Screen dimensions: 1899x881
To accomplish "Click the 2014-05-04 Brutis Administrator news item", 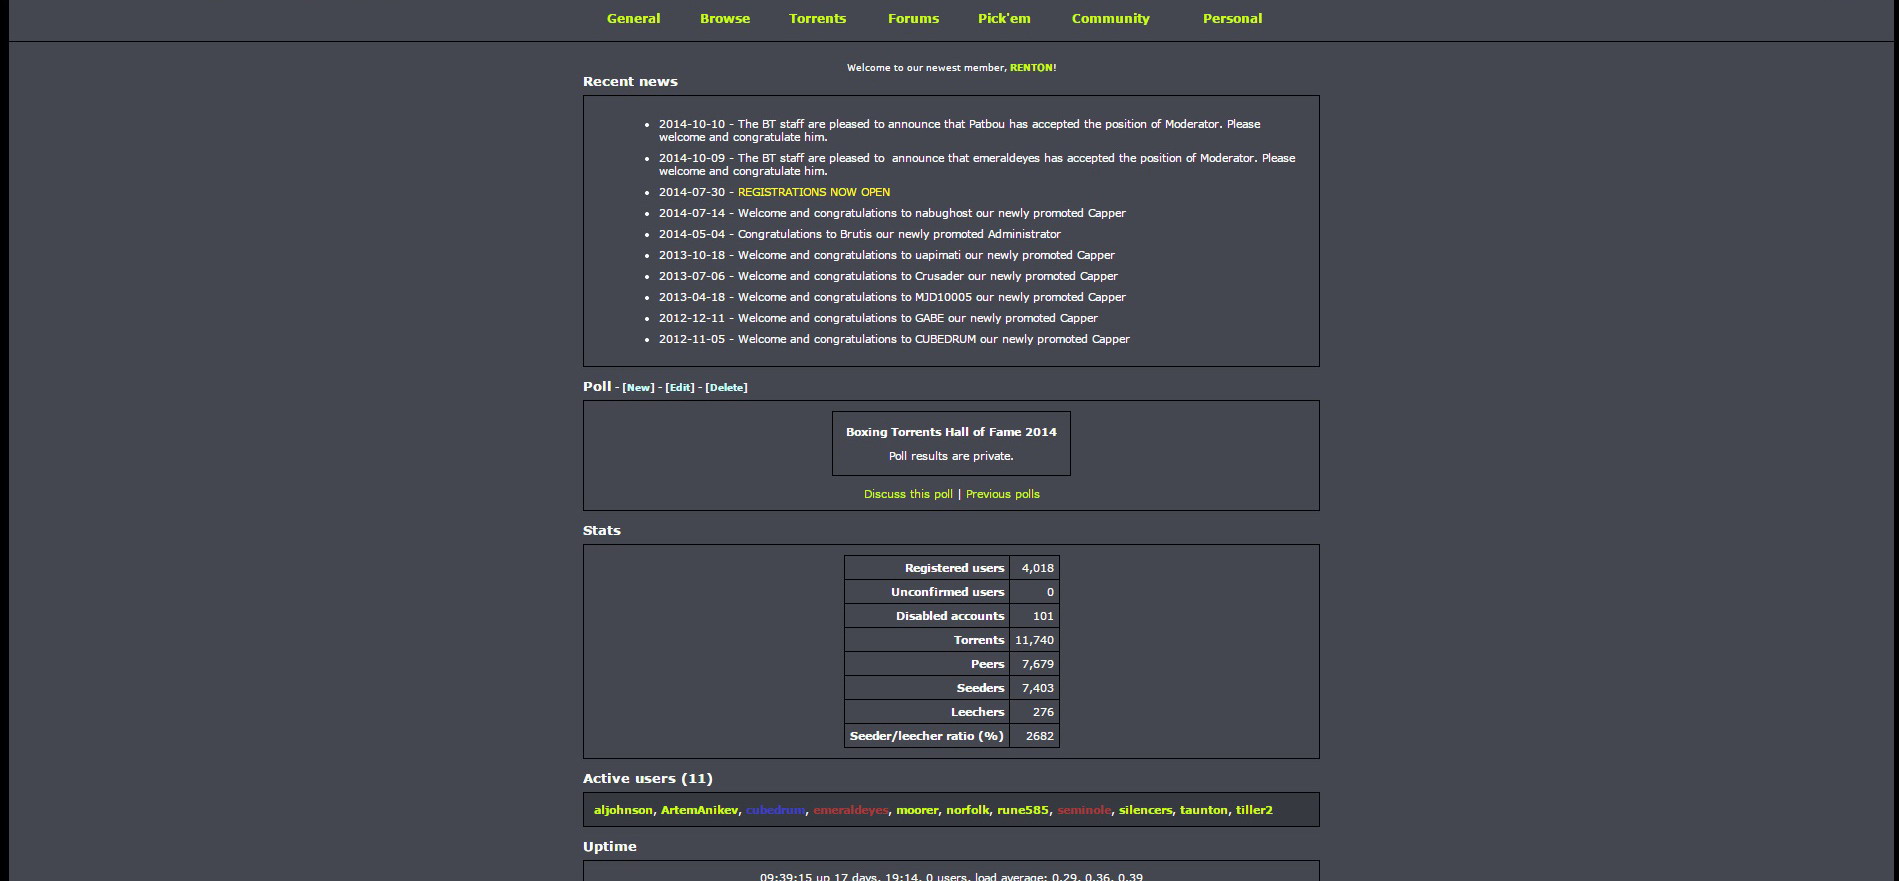I will click(860, 234).
